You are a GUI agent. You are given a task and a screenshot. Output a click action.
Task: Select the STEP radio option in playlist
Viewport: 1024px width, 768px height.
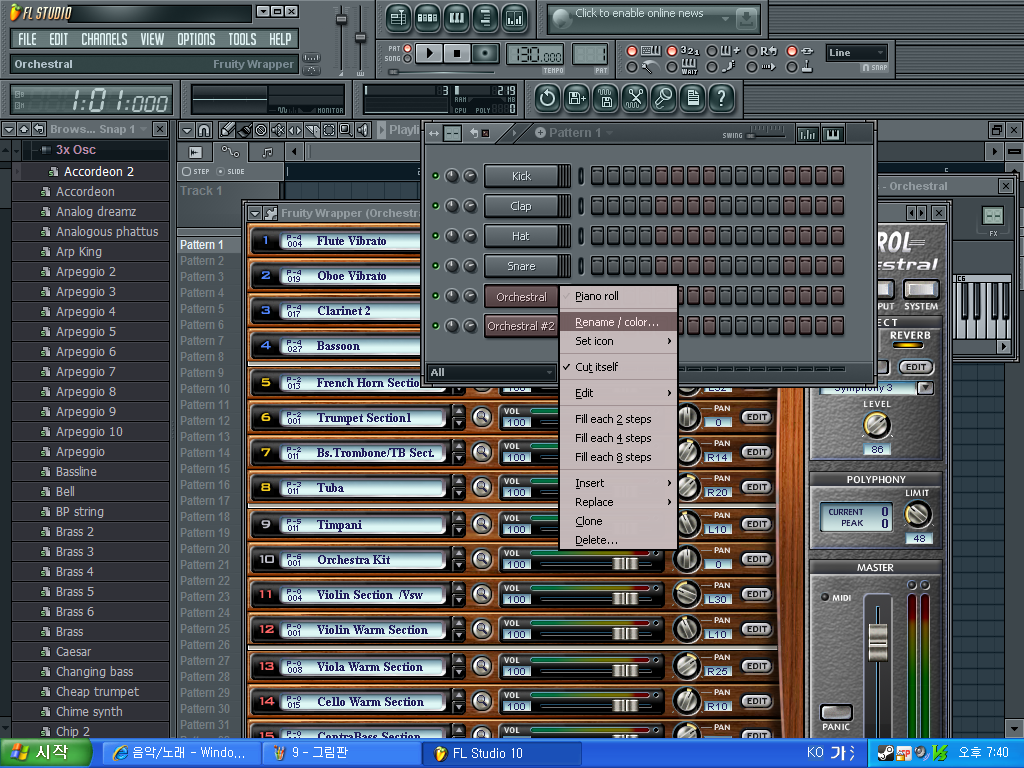[x=187, y=172]
